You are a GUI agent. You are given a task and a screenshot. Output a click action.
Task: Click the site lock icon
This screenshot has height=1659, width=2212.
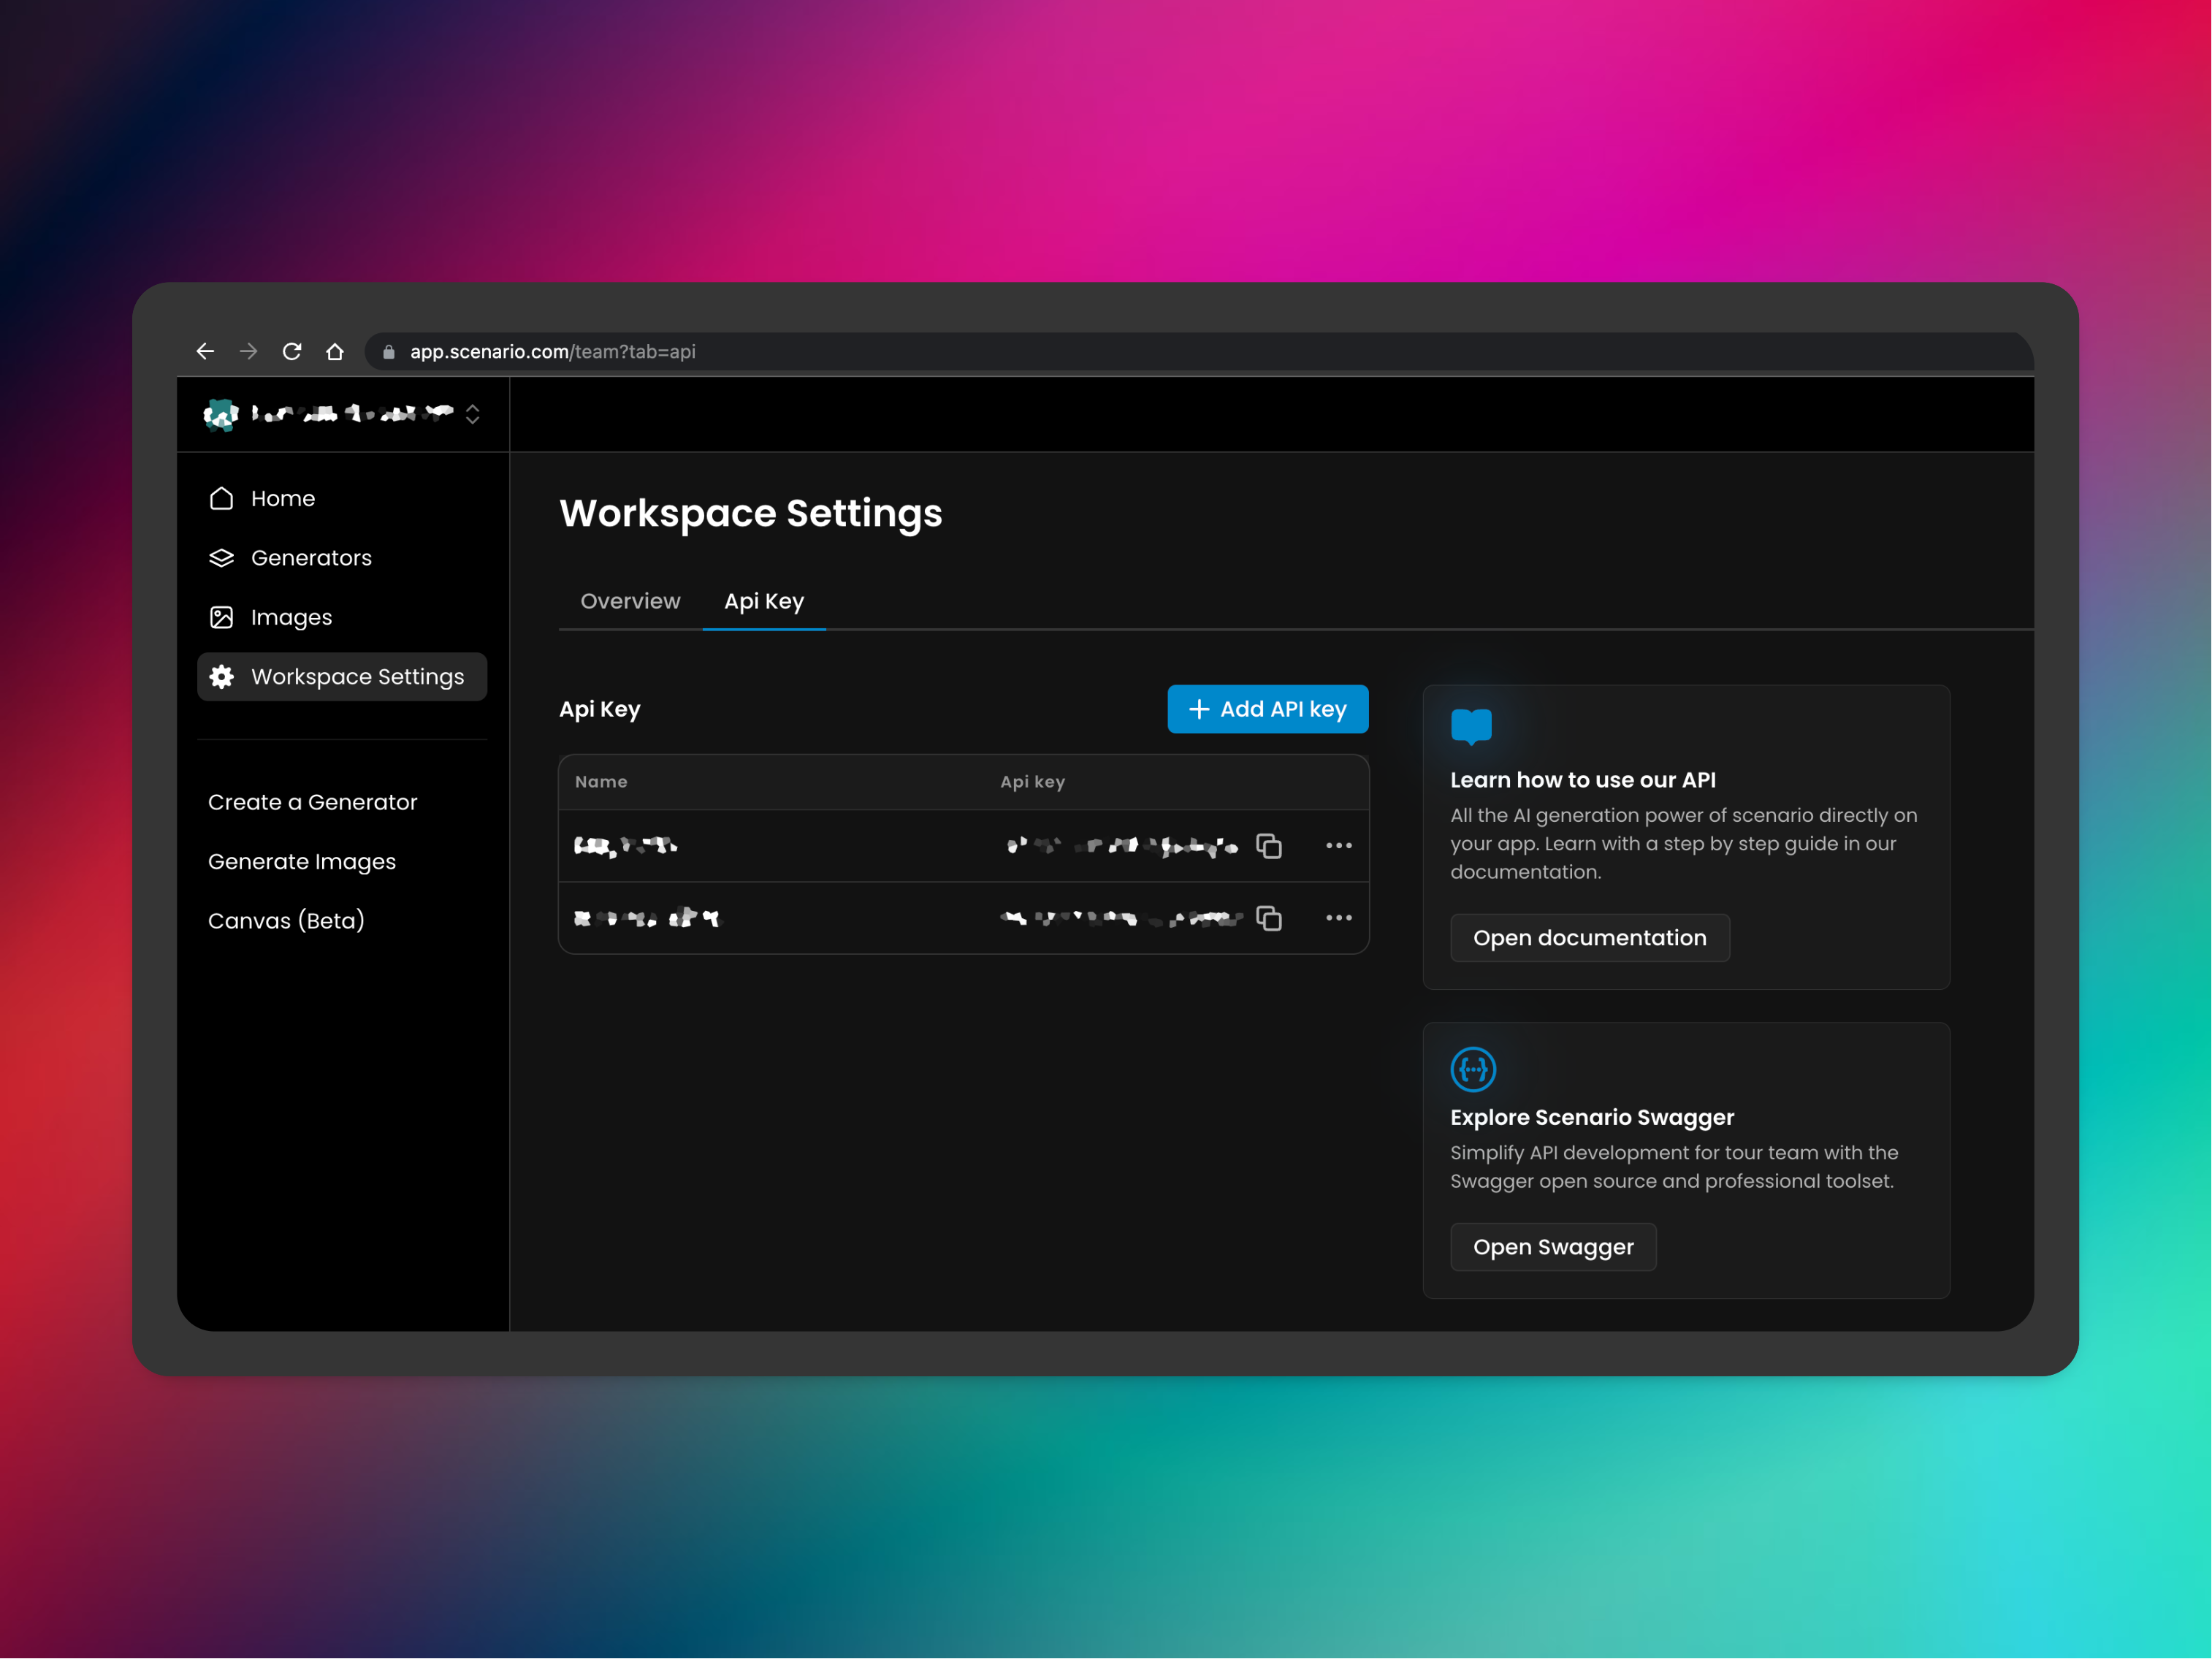pos(389,352)
